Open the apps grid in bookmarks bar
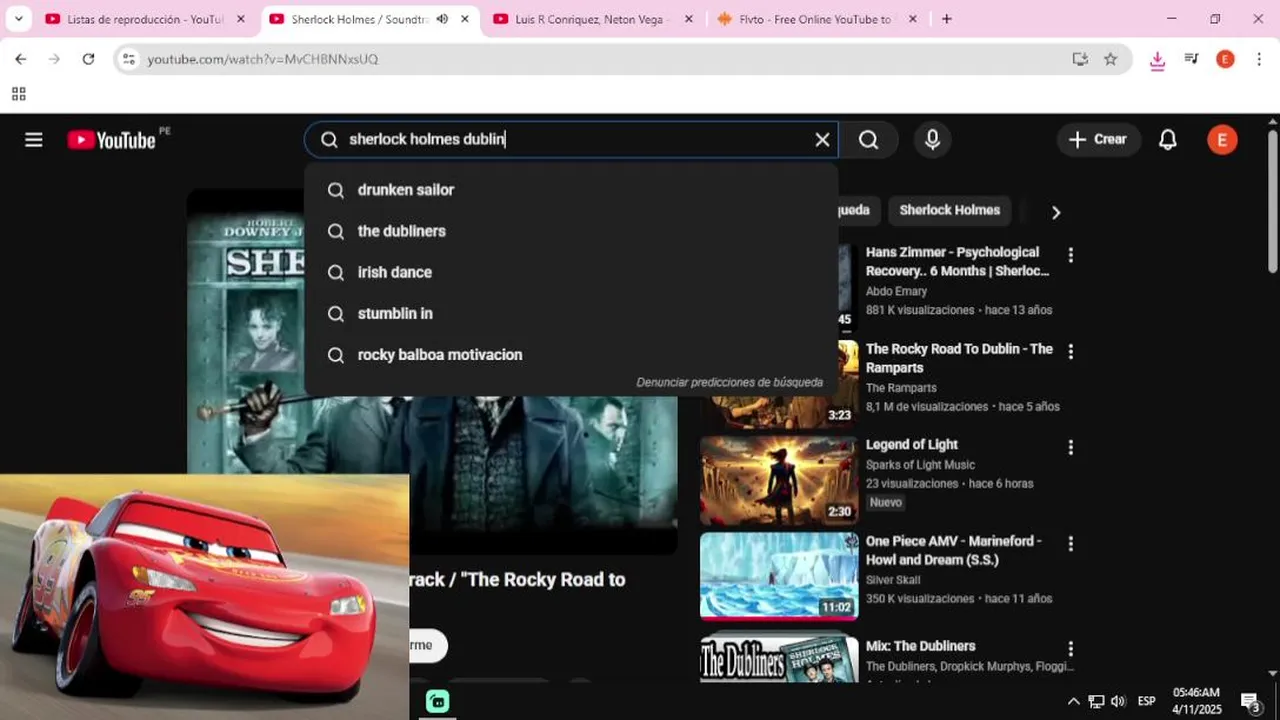 point(18,94)
